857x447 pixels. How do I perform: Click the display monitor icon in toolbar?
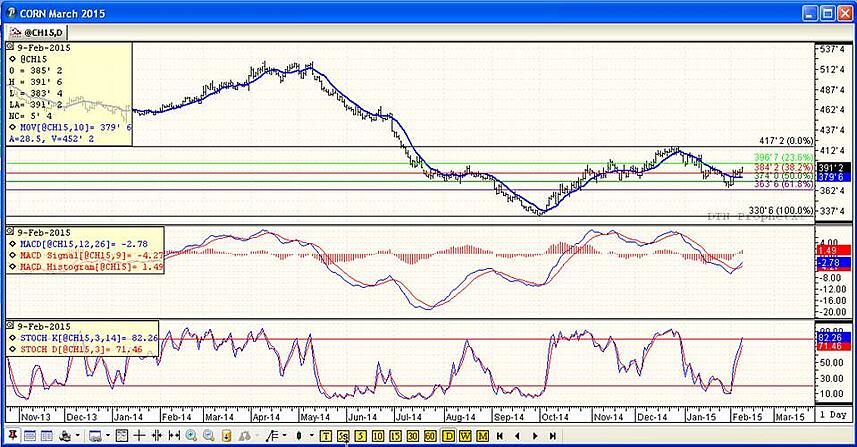[x=96, y=436]
